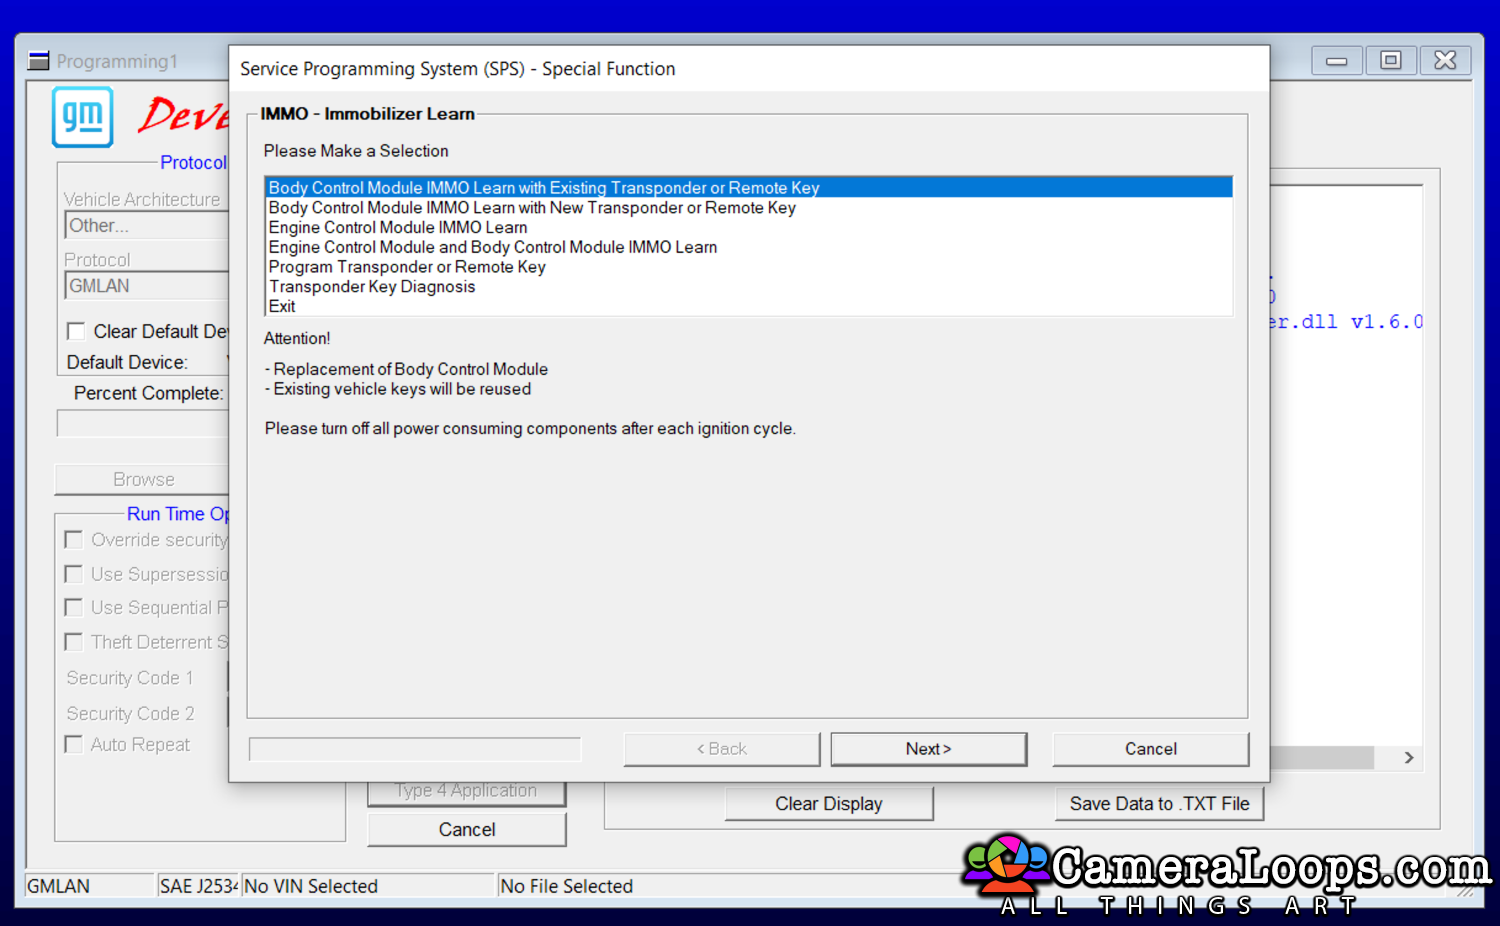Toggle the Clear Default Device checkbox
1500x926 pixels.
point(76,331)
